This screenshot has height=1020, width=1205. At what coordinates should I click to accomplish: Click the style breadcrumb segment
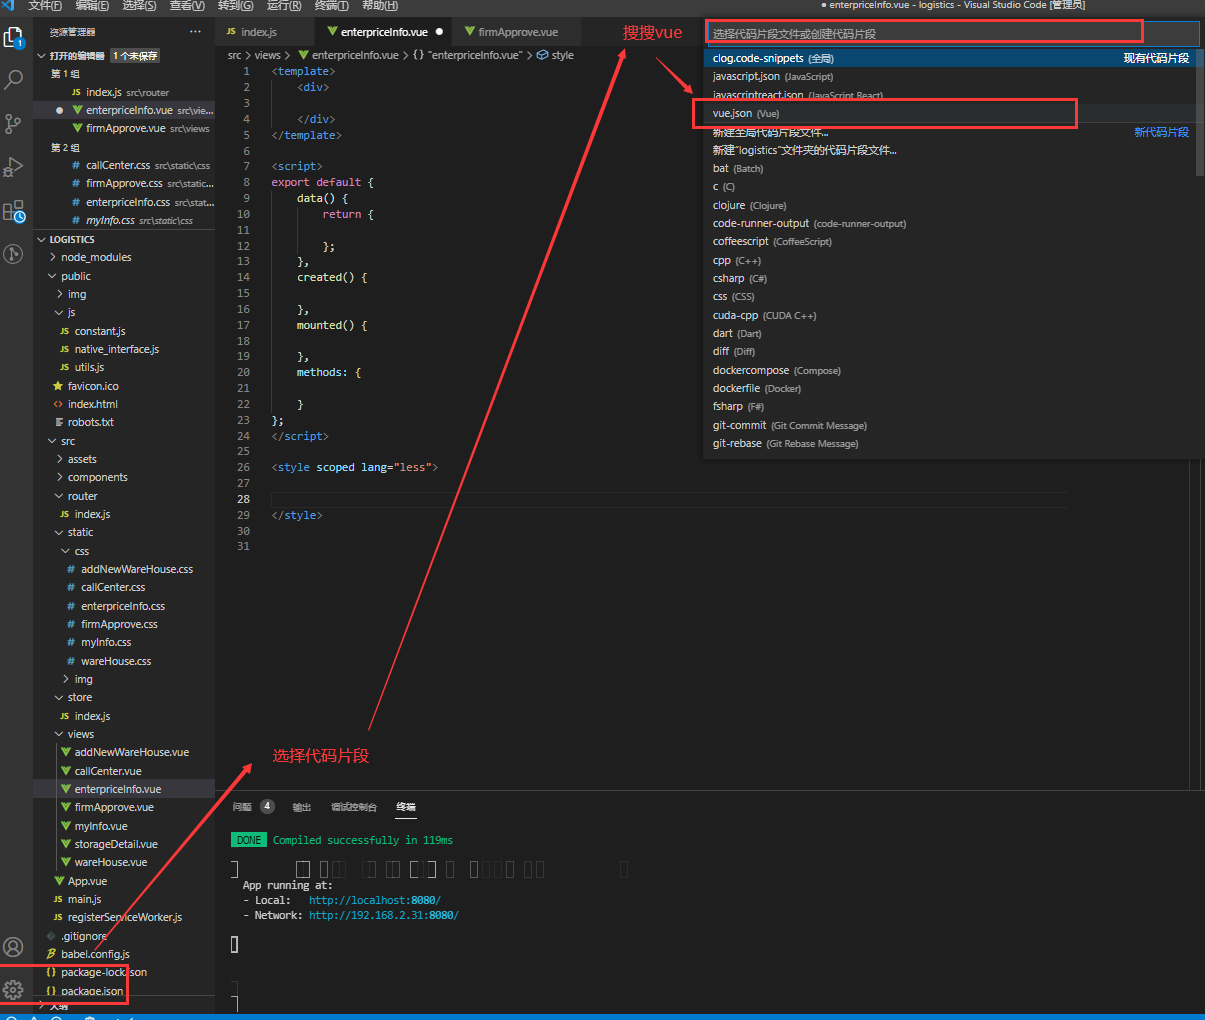(x=556, y=55)
